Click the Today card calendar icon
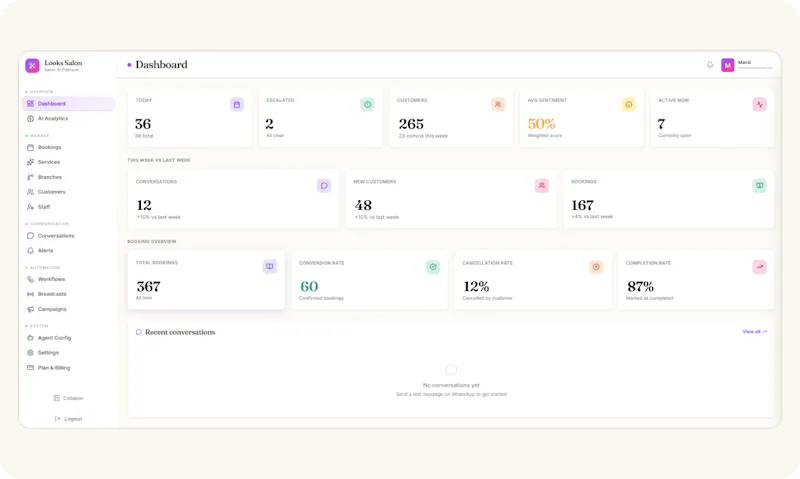The width and height of the screenshot is (800, 479). (x=237, y=105)
